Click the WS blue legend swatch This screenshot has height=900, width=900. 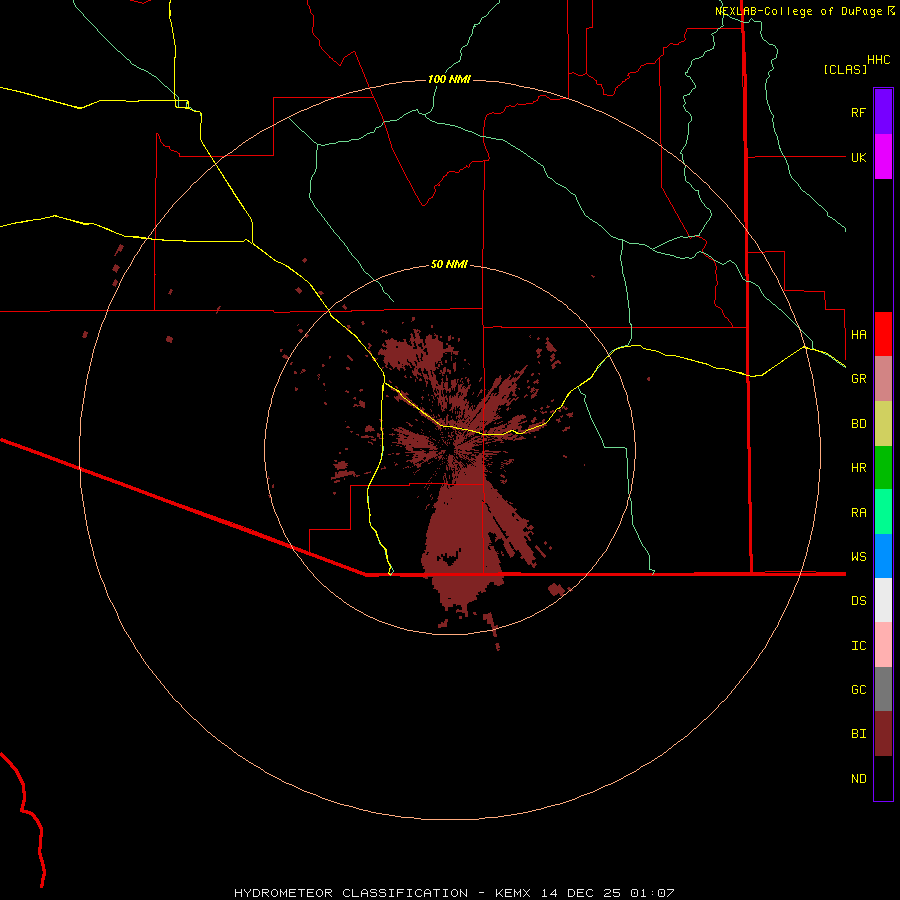(x=883, y=556)
